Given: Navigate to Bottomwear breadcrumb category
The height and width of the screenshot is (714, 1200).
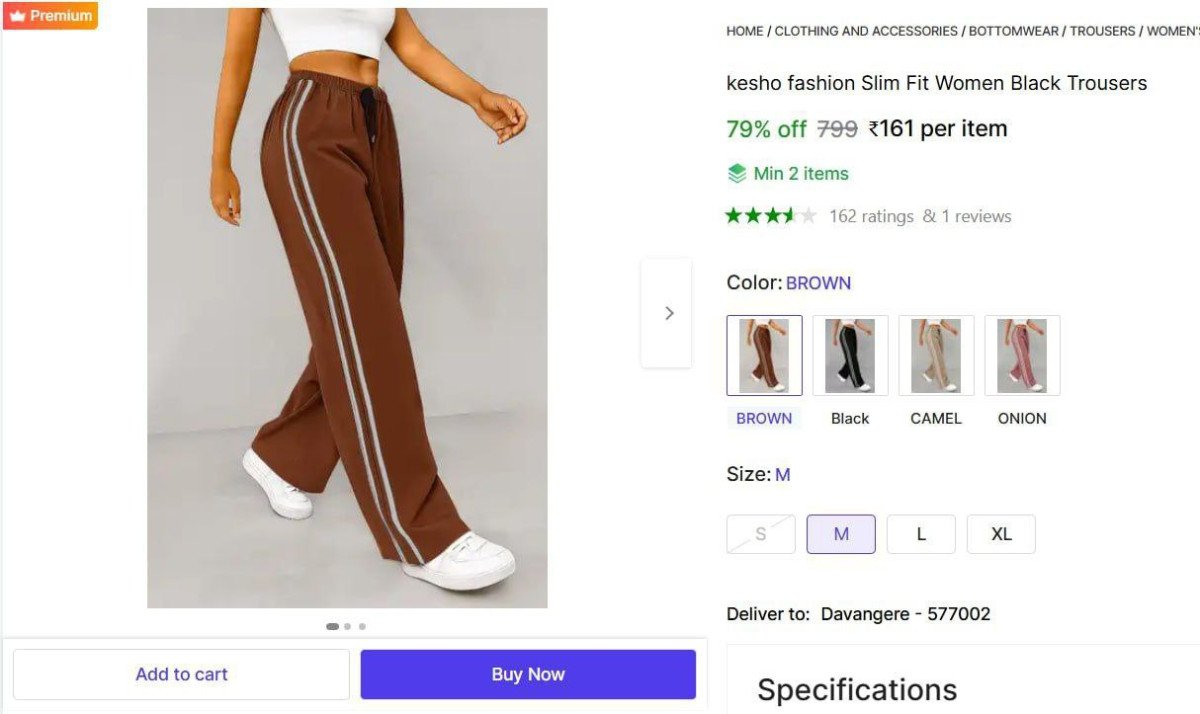Looking at the screenshot, I should (x=1013, y=31).
